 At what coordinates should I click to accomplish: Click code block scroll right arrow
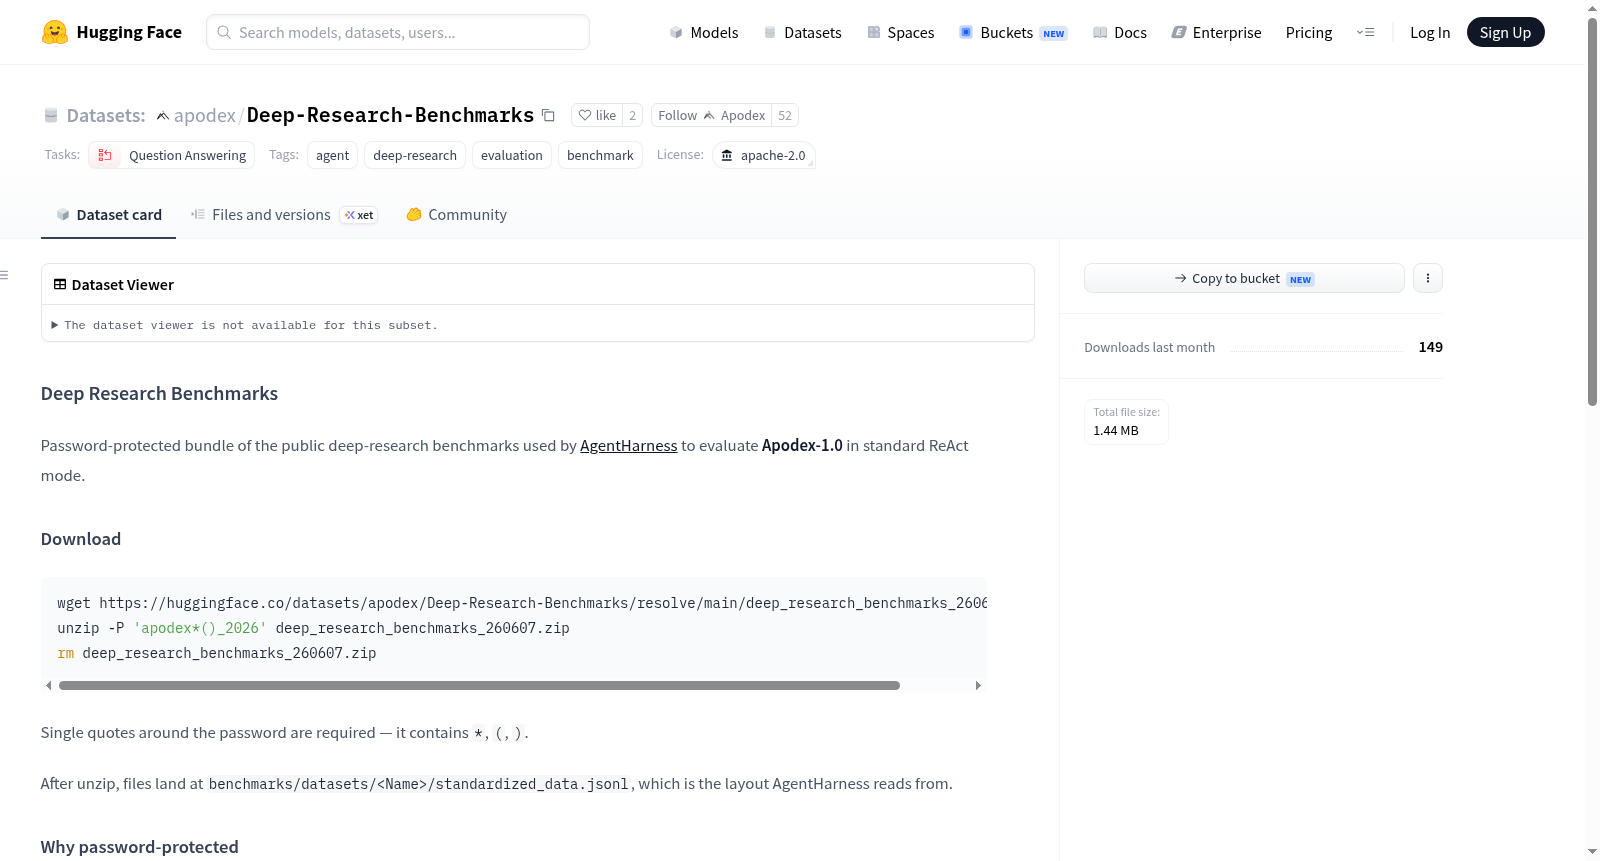point(978,685)
